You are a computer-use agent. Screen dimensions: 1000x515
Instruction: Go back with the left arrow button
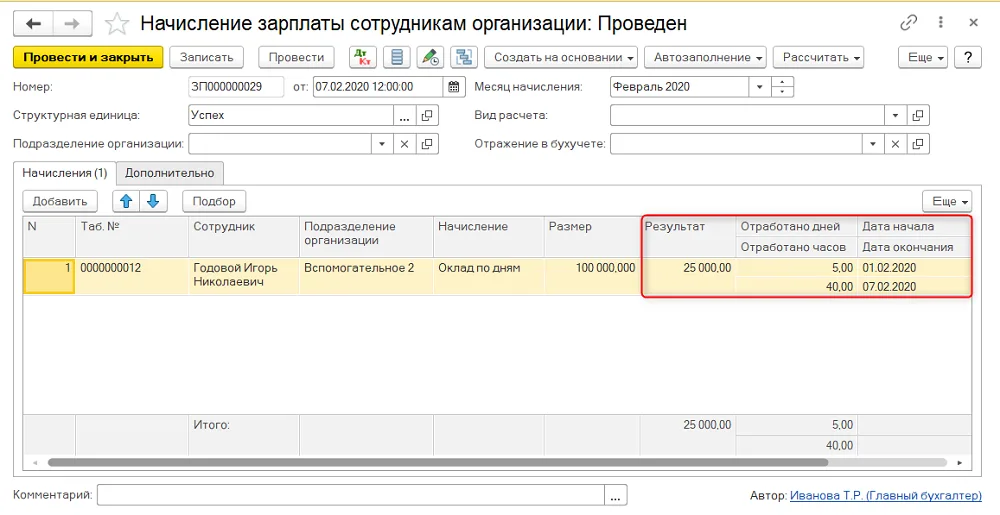[33, 24]
